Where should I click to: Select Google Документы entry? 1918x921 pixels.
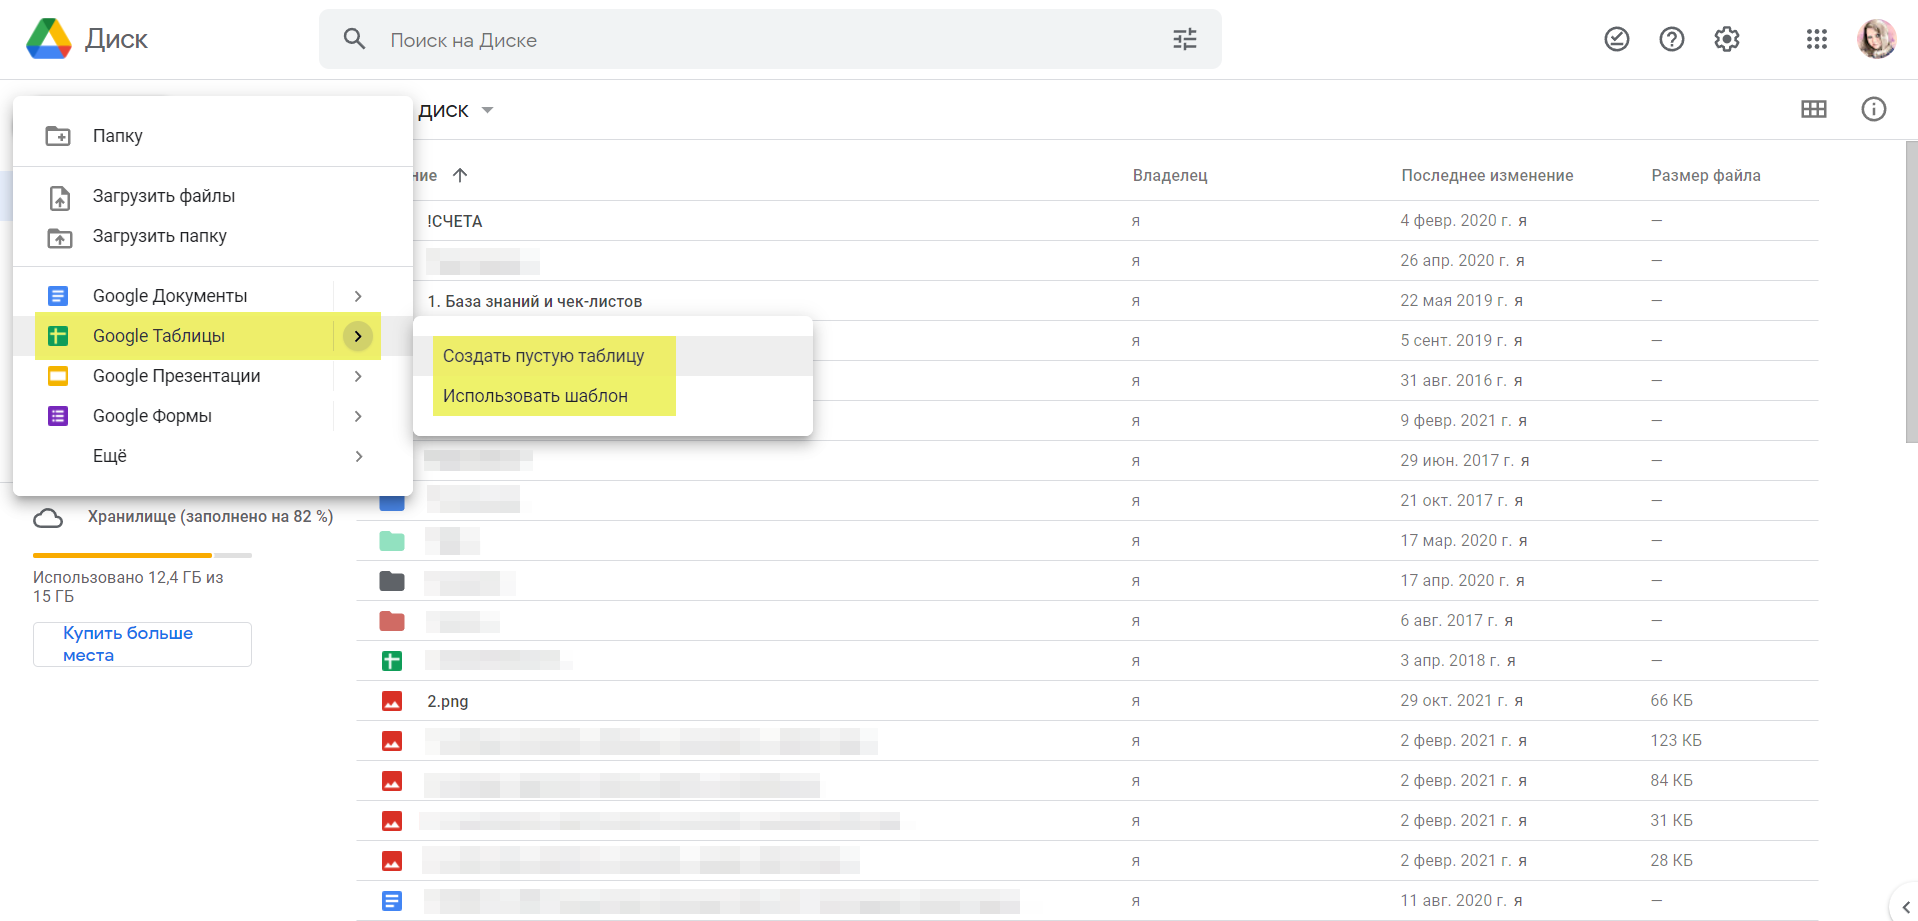(x=213, y=296)
